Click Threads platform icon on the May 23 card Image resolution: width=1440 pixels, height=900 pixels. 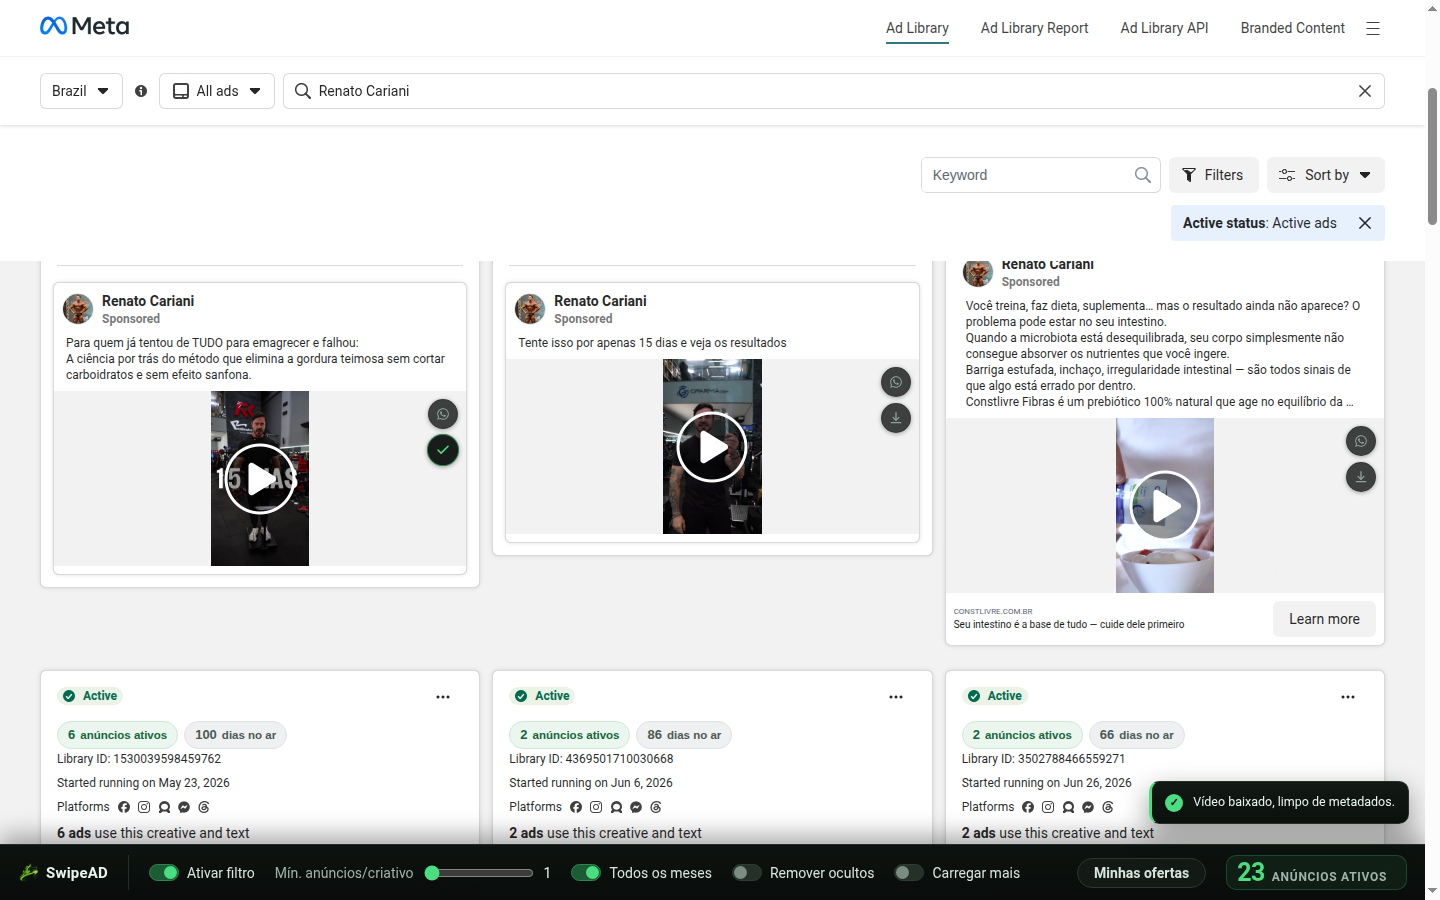[x=204, y=807]
